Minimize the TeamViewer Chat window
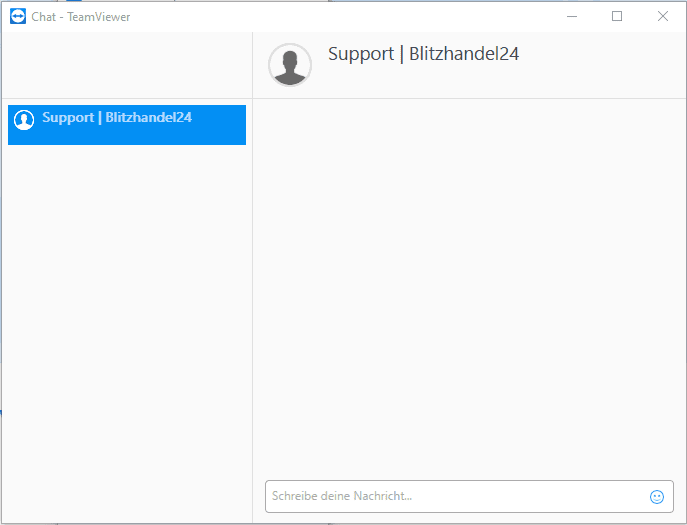Screen dimensions: 687x525 572,16
